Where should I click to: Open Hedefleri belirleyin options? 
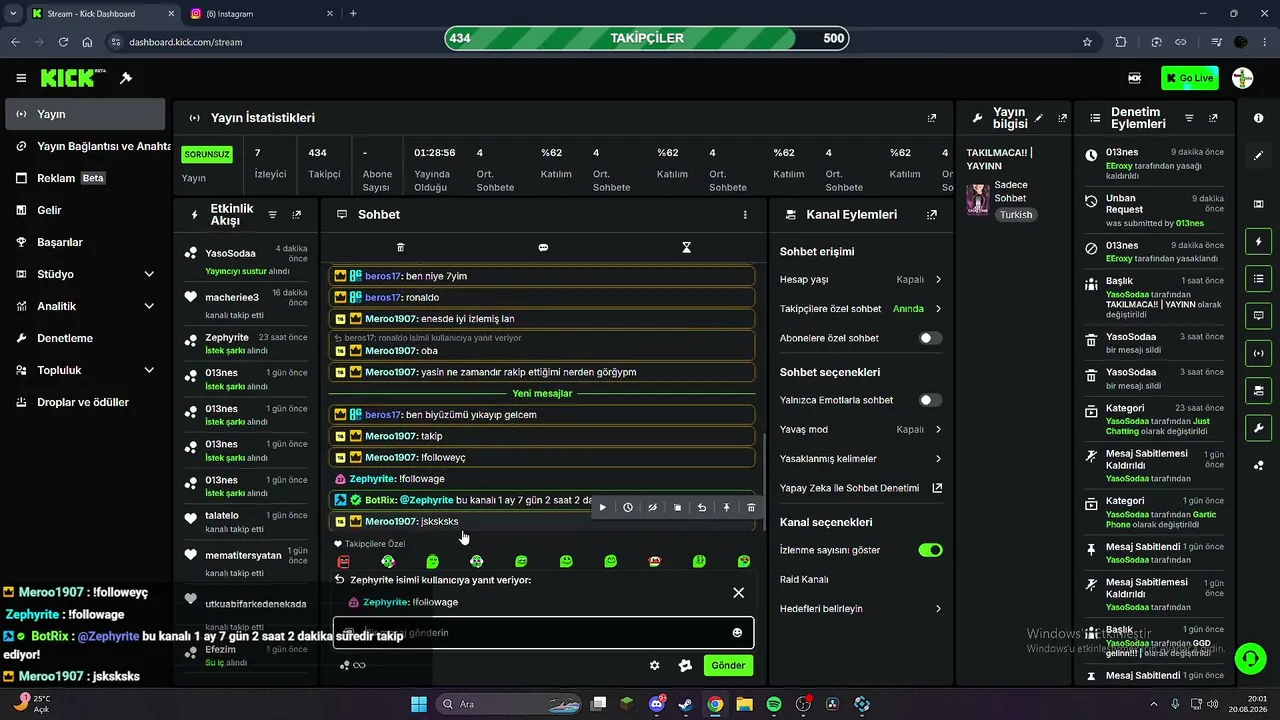(x=861, y=609)
